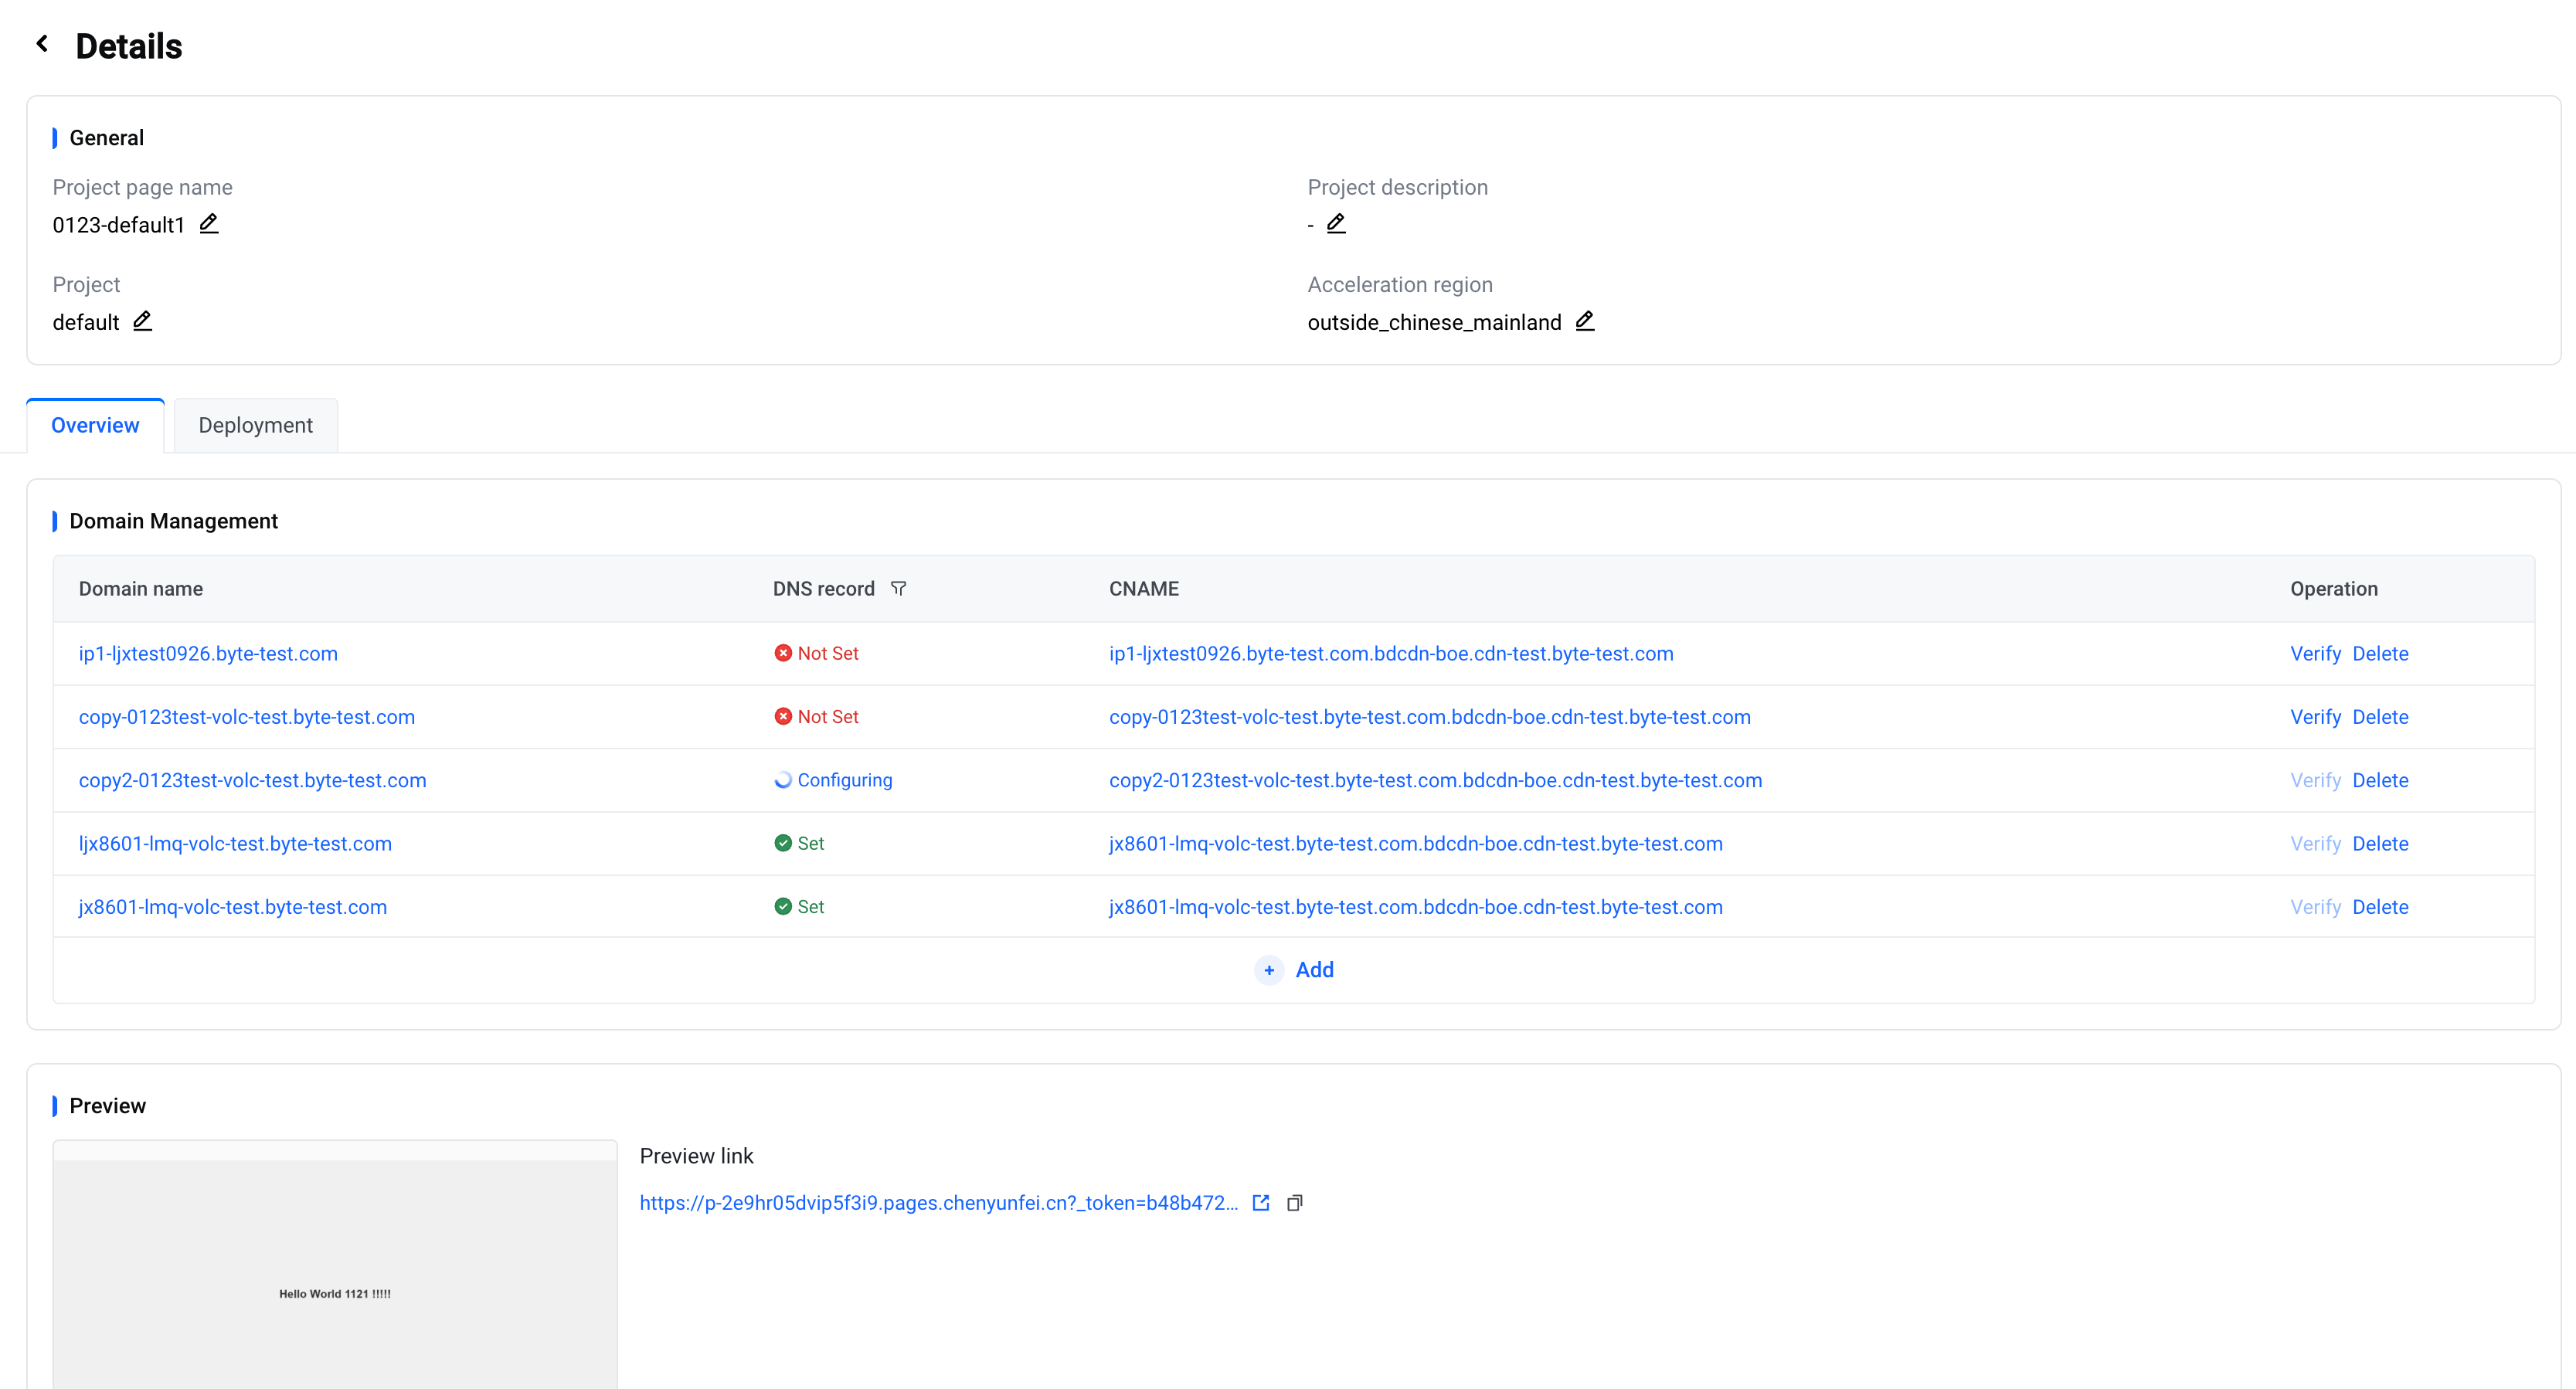Open the ljx8601-lmq-volc-test domain link
The height and width of the screenshot is (1389, 2576).
tap(235, 843)
